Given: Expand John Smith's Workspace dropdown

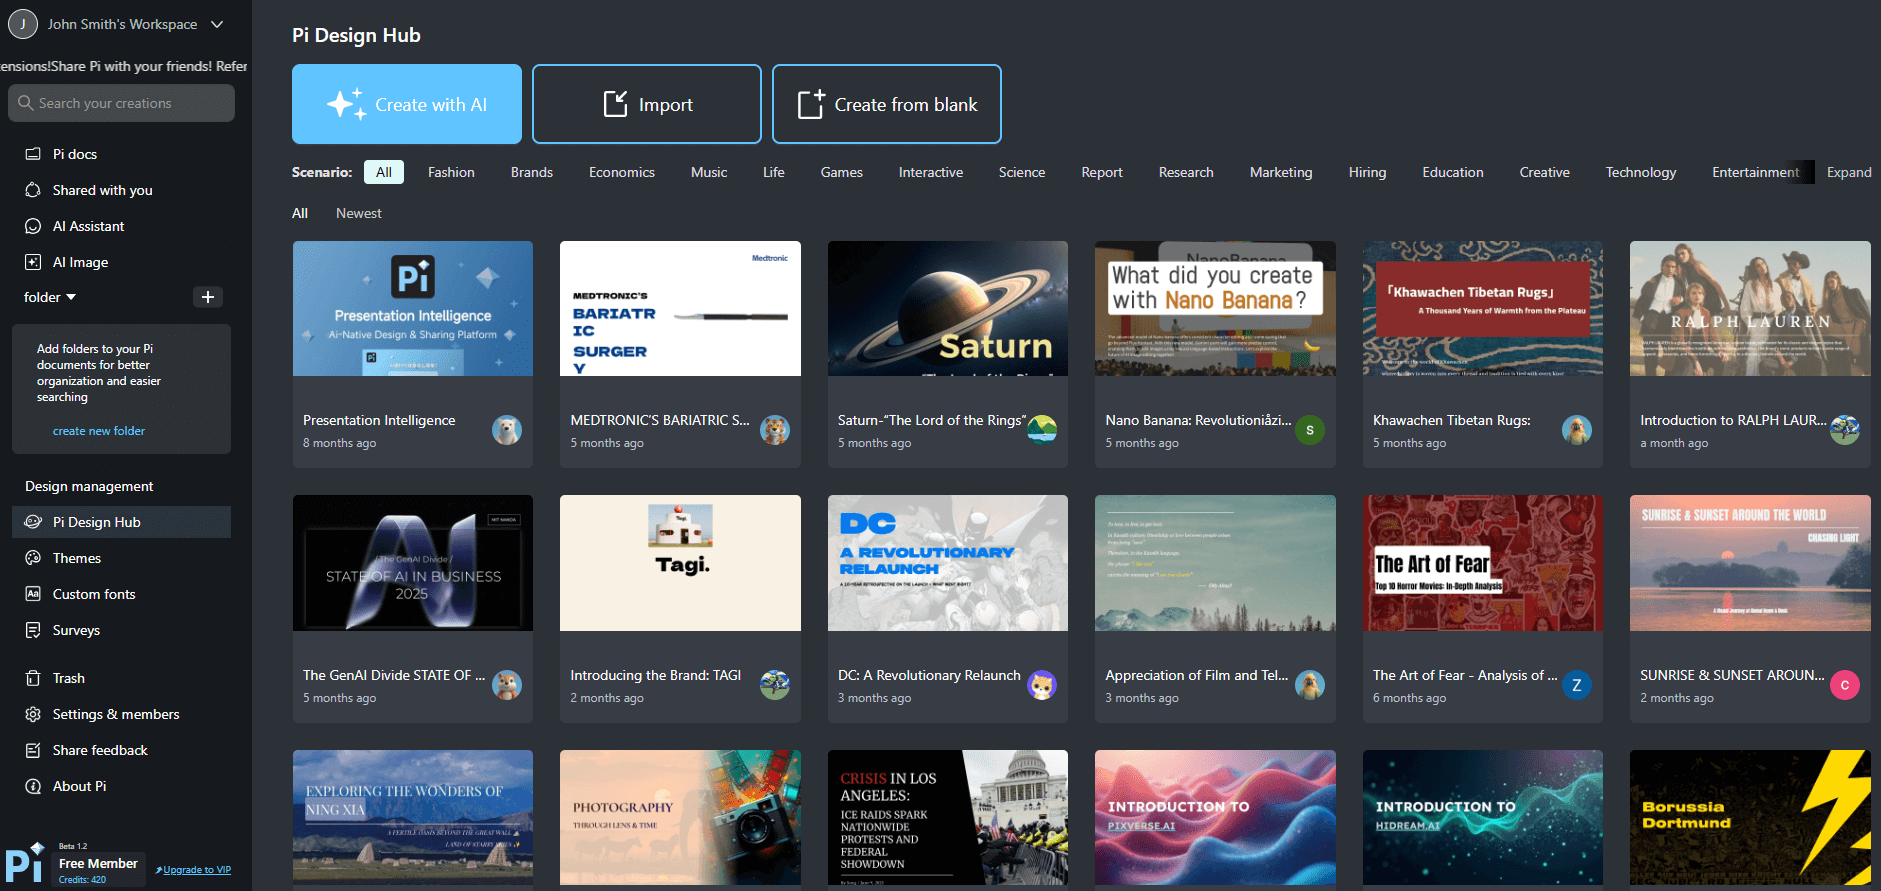Looking at the screenshot, I should click(x=217, y=24).
